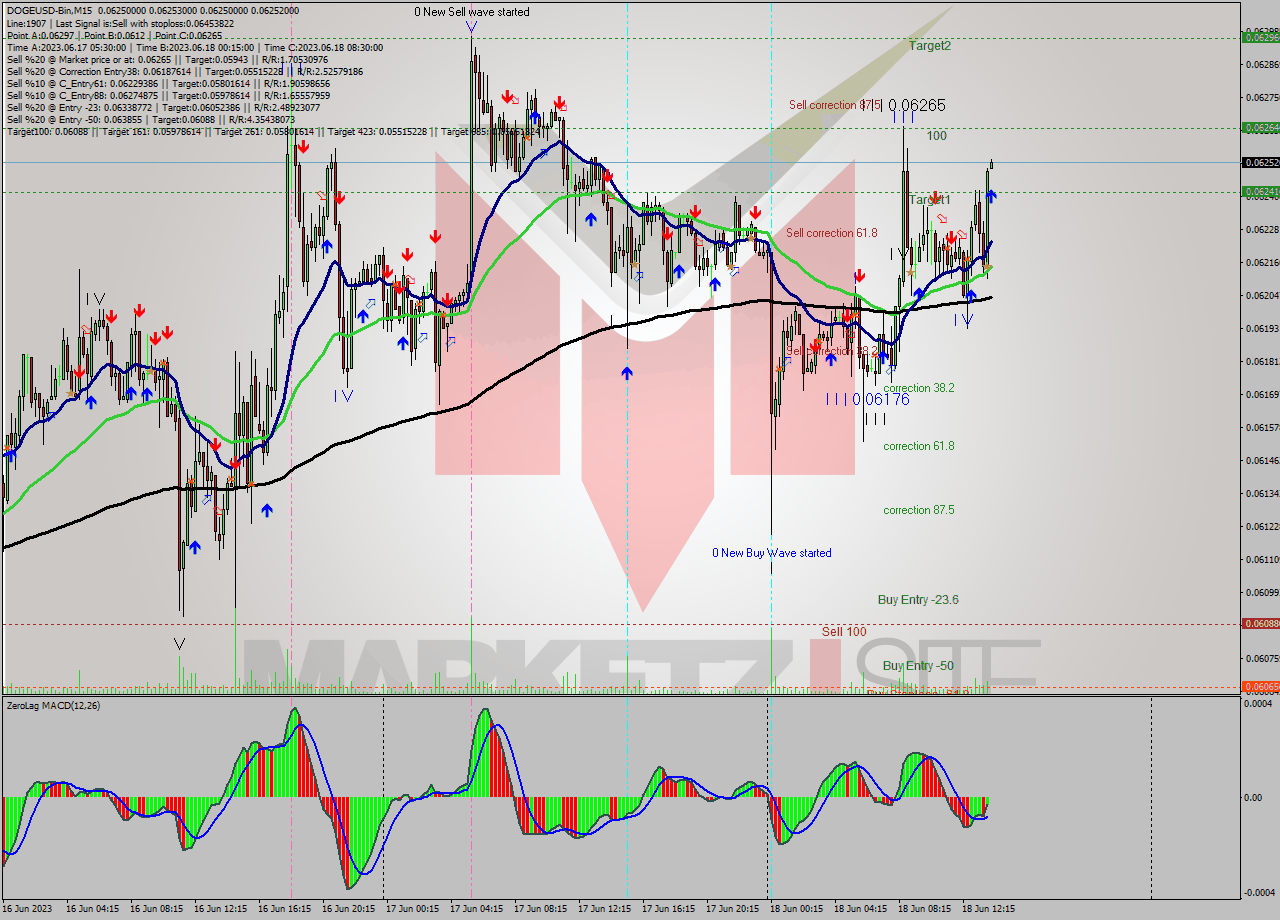Click the black current price tag 0.06252
The height and width of the screenshot is (920, 1280).
(x=1260, y=162)
